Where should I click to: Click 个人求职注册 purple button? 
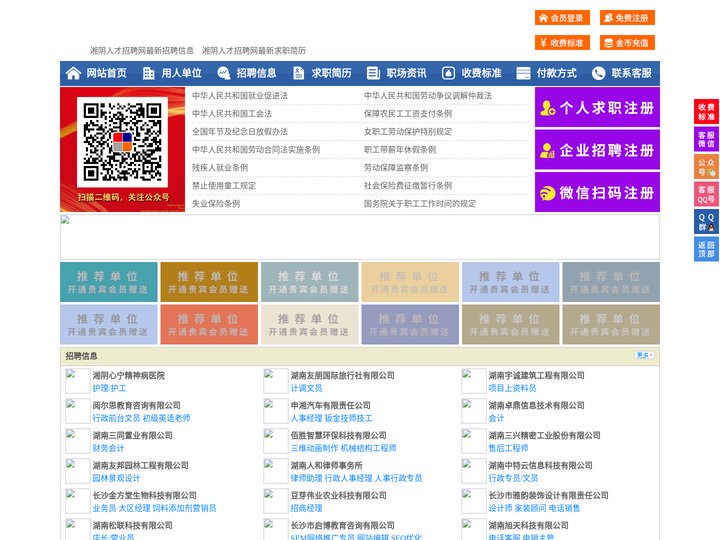pyautogui.click(x=597, y=107)
